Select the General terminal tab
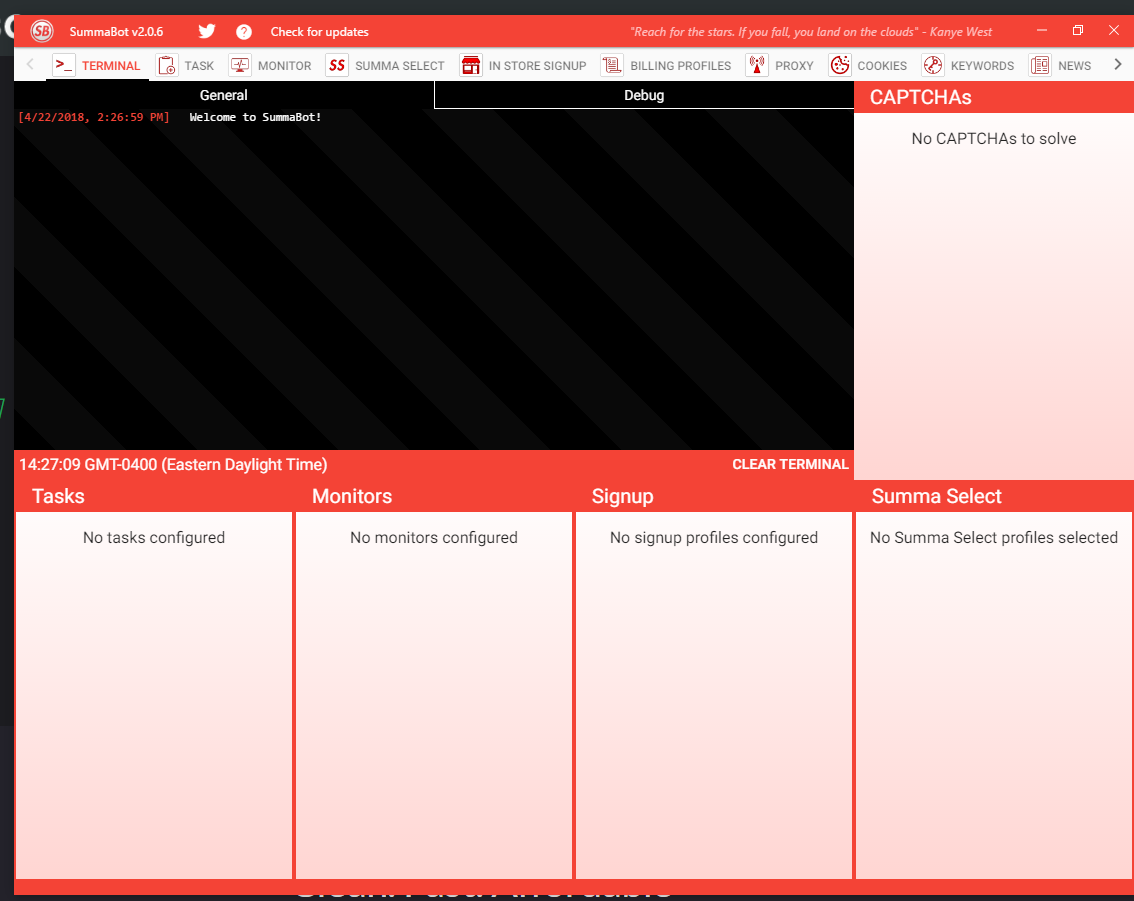 tap(223, 95)
